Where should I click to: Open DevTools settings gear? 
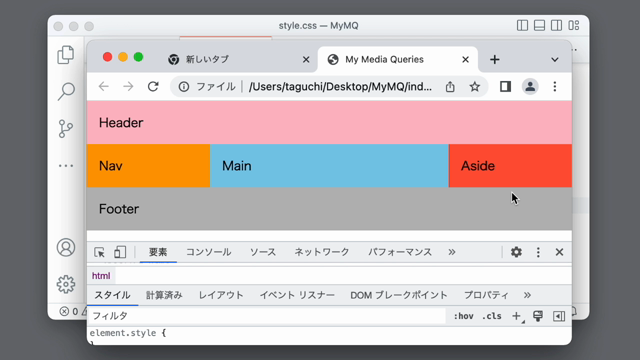tap(516, 252)
